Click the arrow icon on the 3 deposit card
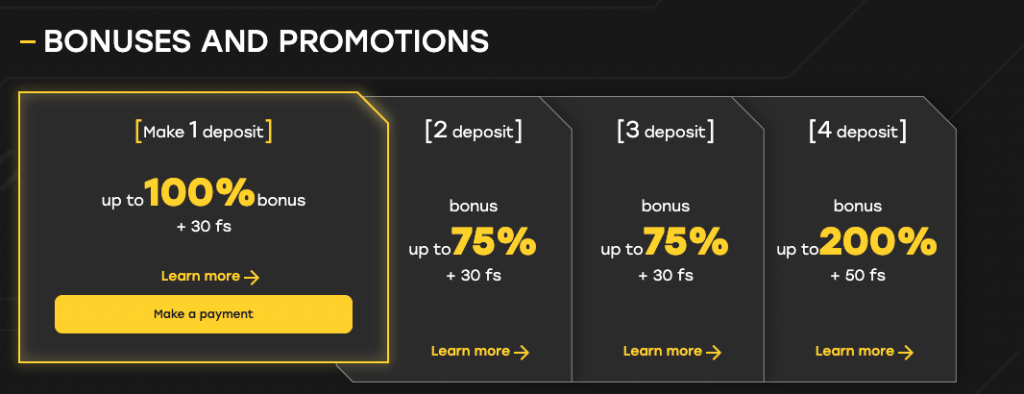The height and width of the screenshot is (394, 1024). [713, 353]
